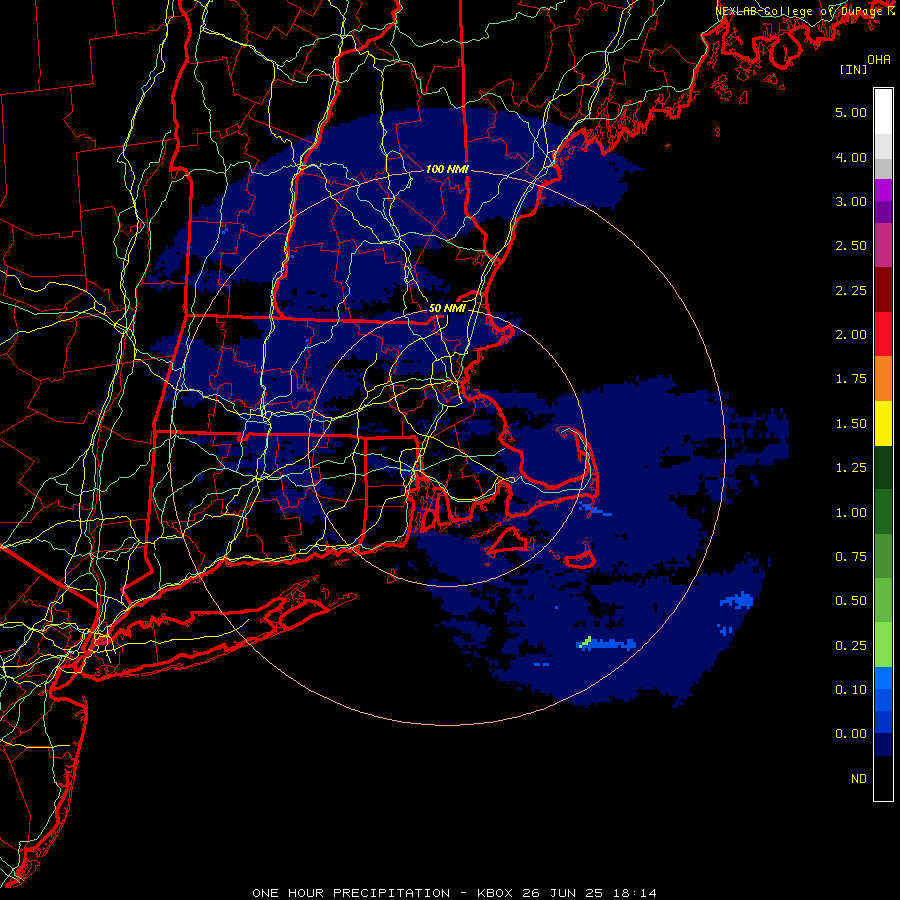
Task: Click the OHA product label
Action: coord(879,60)
